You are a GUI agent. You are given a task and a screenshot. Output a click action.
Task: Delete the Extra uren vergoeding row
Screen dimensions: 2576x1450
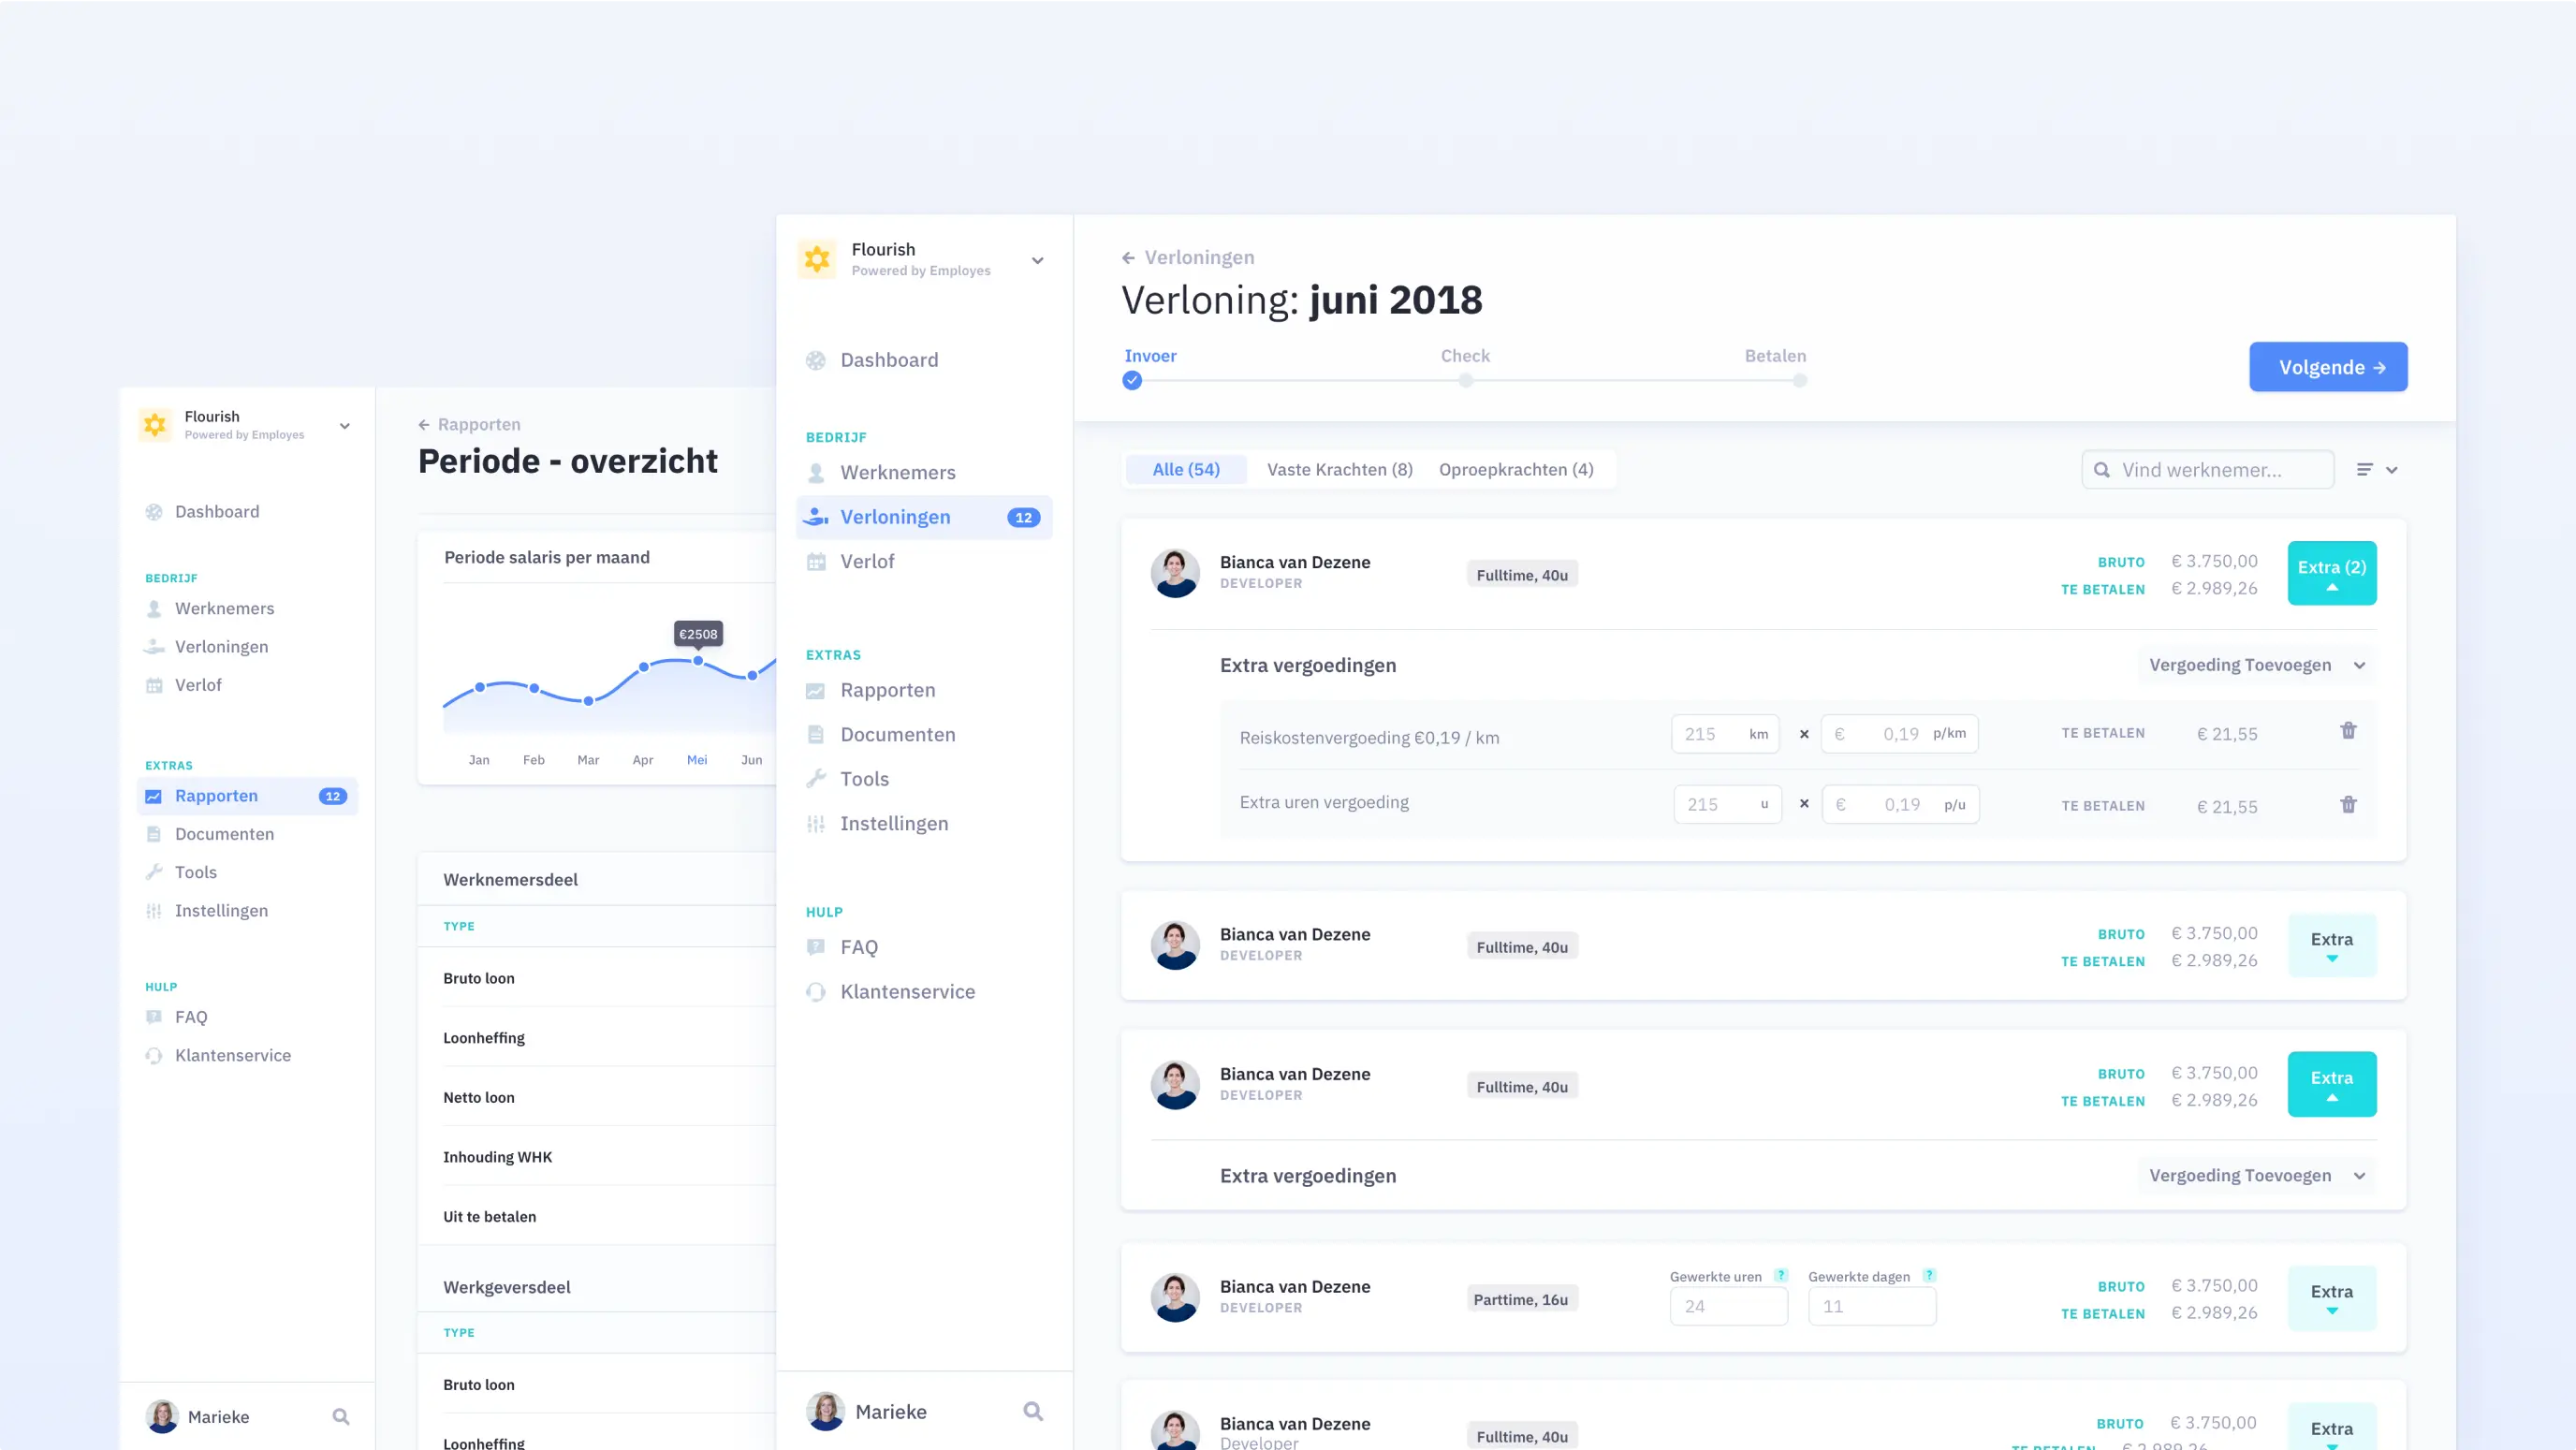[2348, 804]
